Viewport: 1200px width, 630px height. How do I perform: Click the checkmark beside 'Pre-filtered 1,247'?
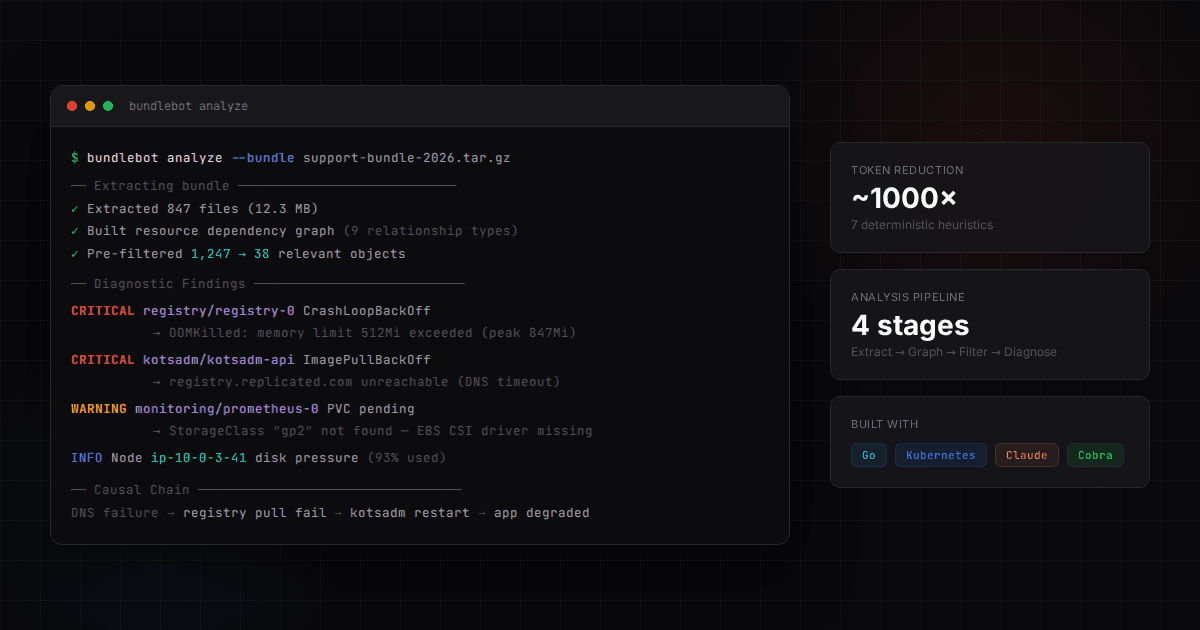pyautogui.click(x=75, y=254)
